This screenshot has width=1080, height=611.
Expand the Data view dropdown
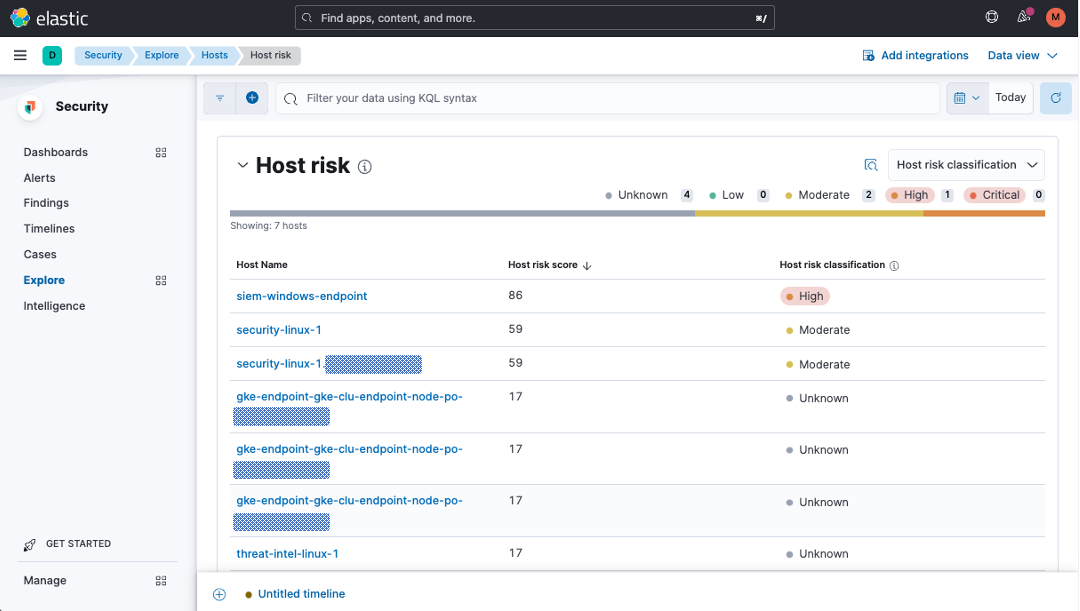(x=1022, y=55)
